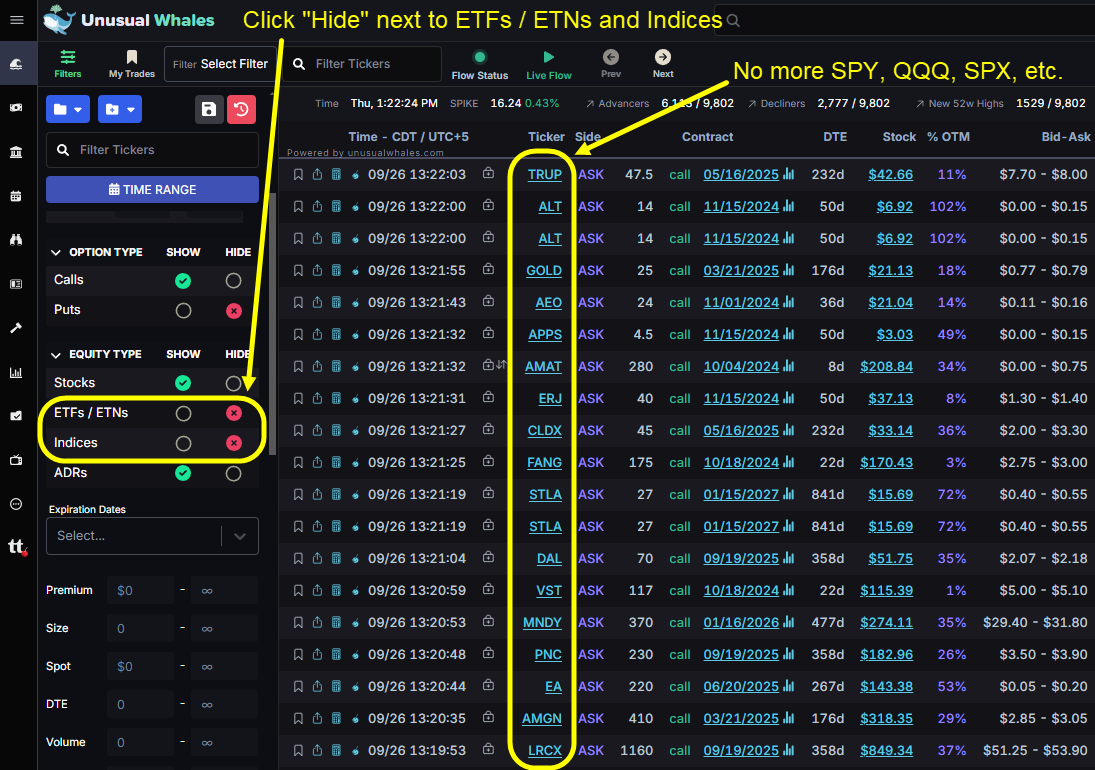This screenshot has height=770, width=1095.
Task: Open the AMAT ticker link
Action: (543, 367)
